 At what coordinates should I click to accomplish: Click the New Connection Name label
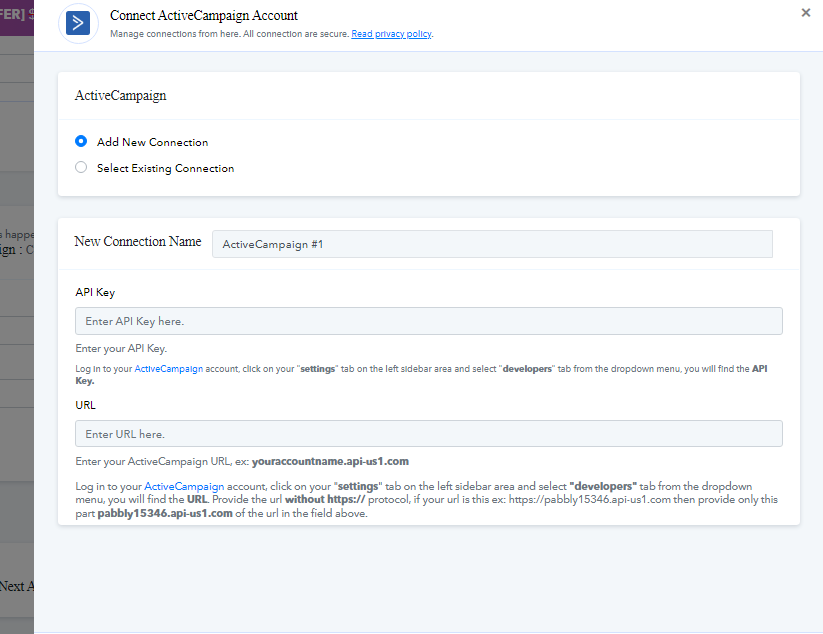[x=138, y=241]
